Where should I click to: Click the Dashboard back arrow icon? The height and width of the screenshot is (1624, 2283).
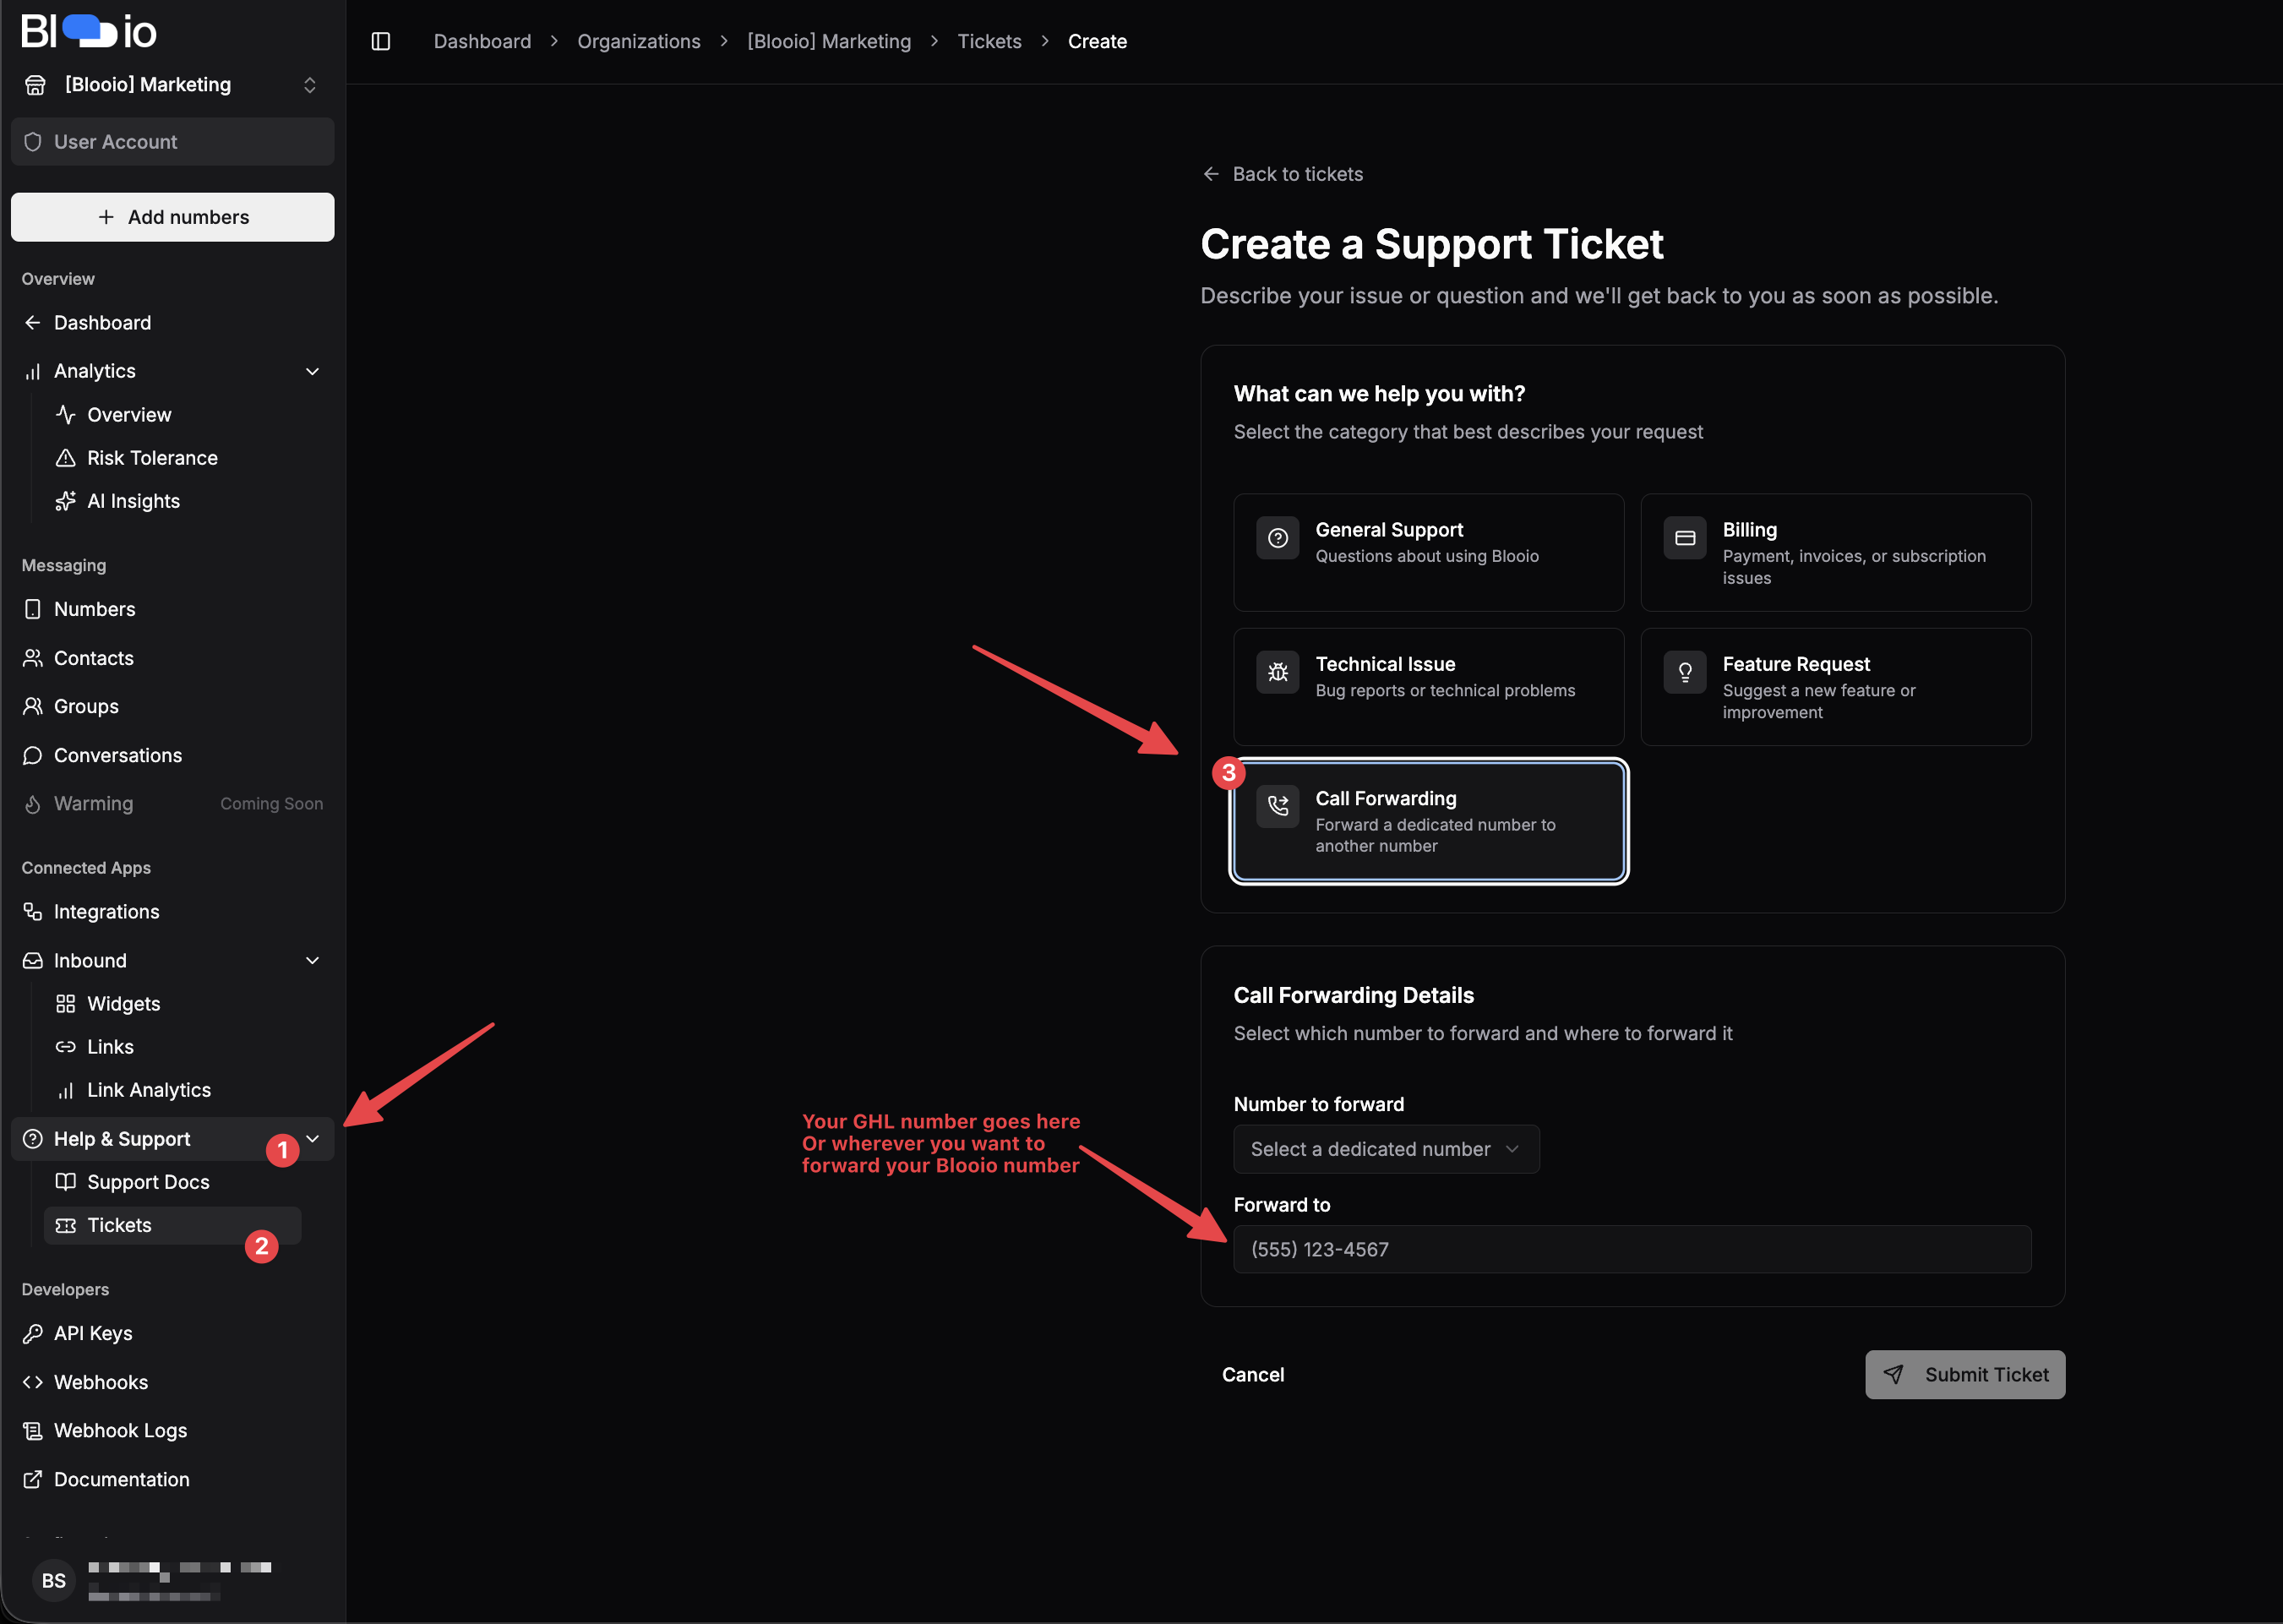(33, 322)
